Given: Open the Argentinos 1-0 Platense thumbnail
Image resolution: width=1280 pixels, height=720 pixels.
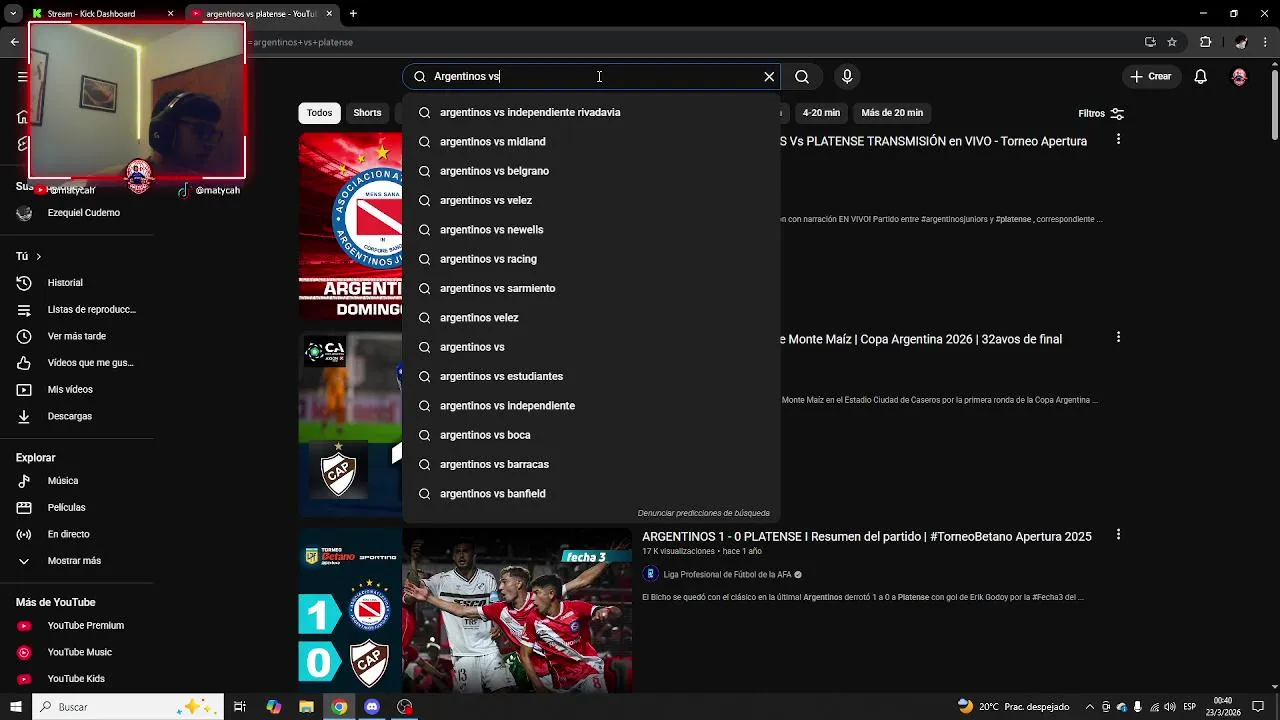Looking at the screenshot, I should [465, 610].
